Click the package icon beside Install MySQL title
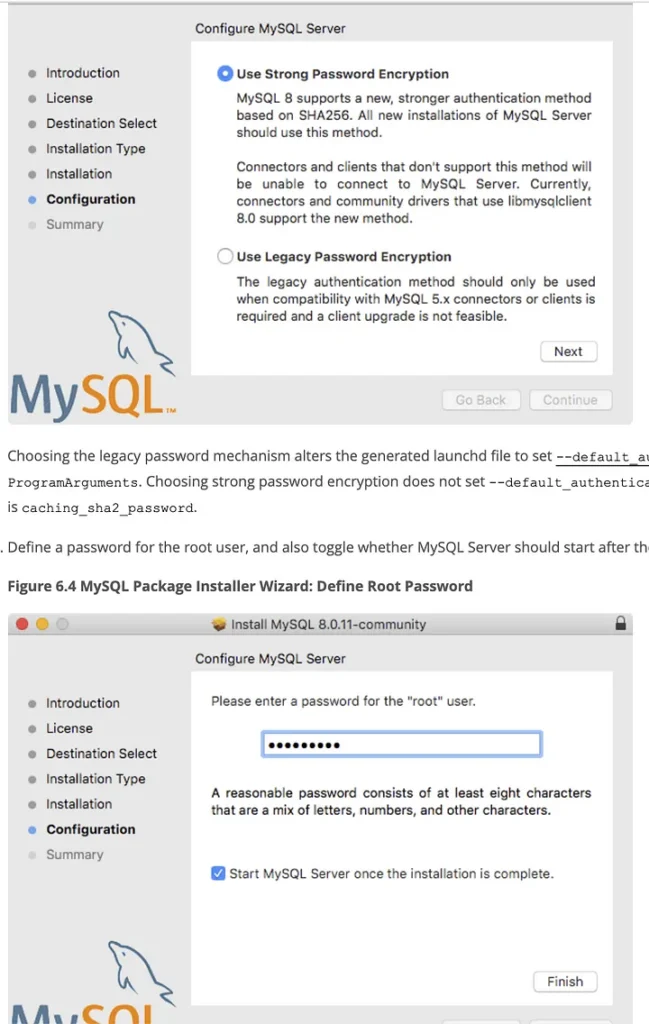 click(219, 624)
